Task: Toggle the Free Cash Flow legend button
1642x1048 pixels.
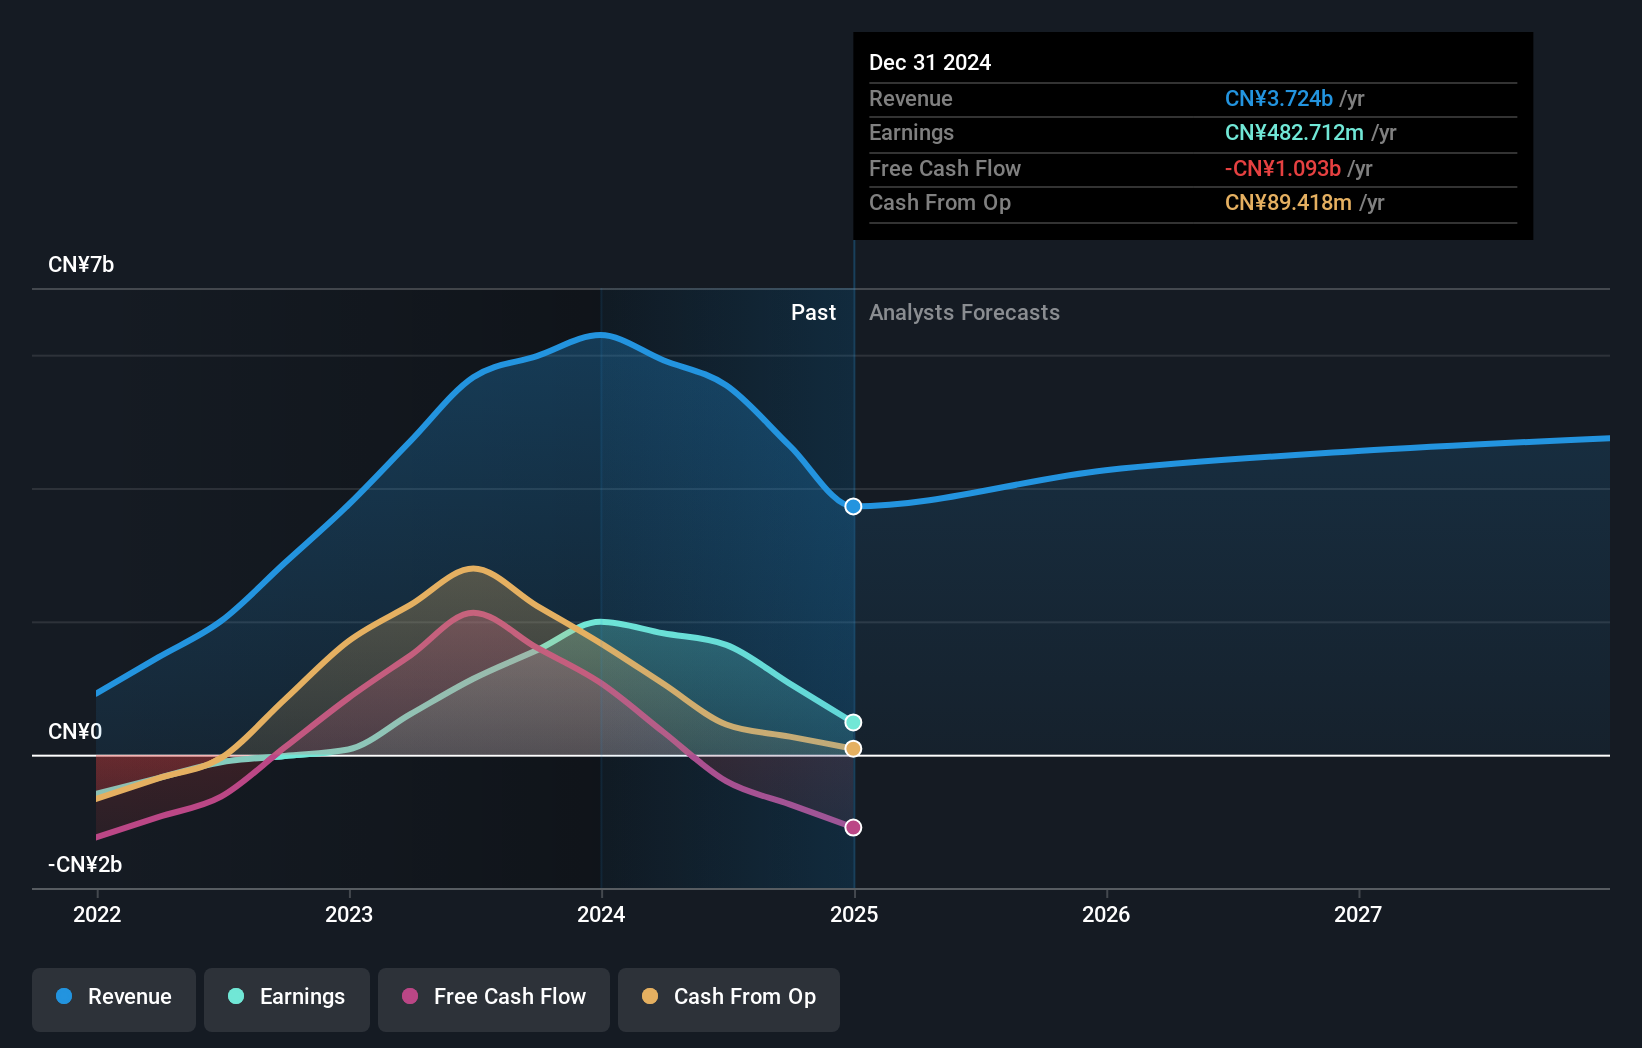Action: 494,999
